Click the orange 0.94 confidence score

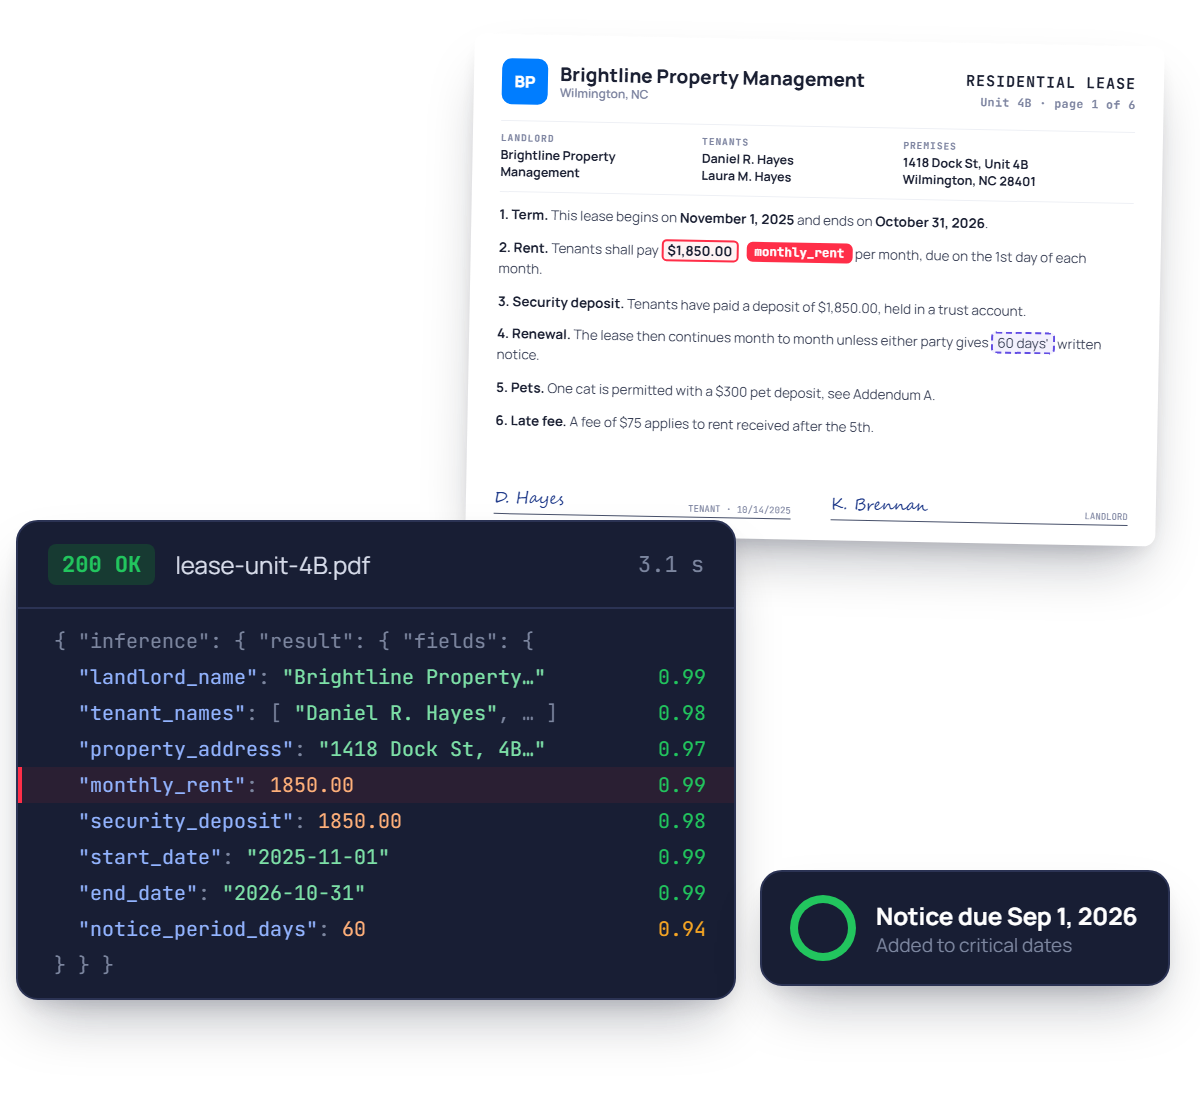(x=682, y=929)
